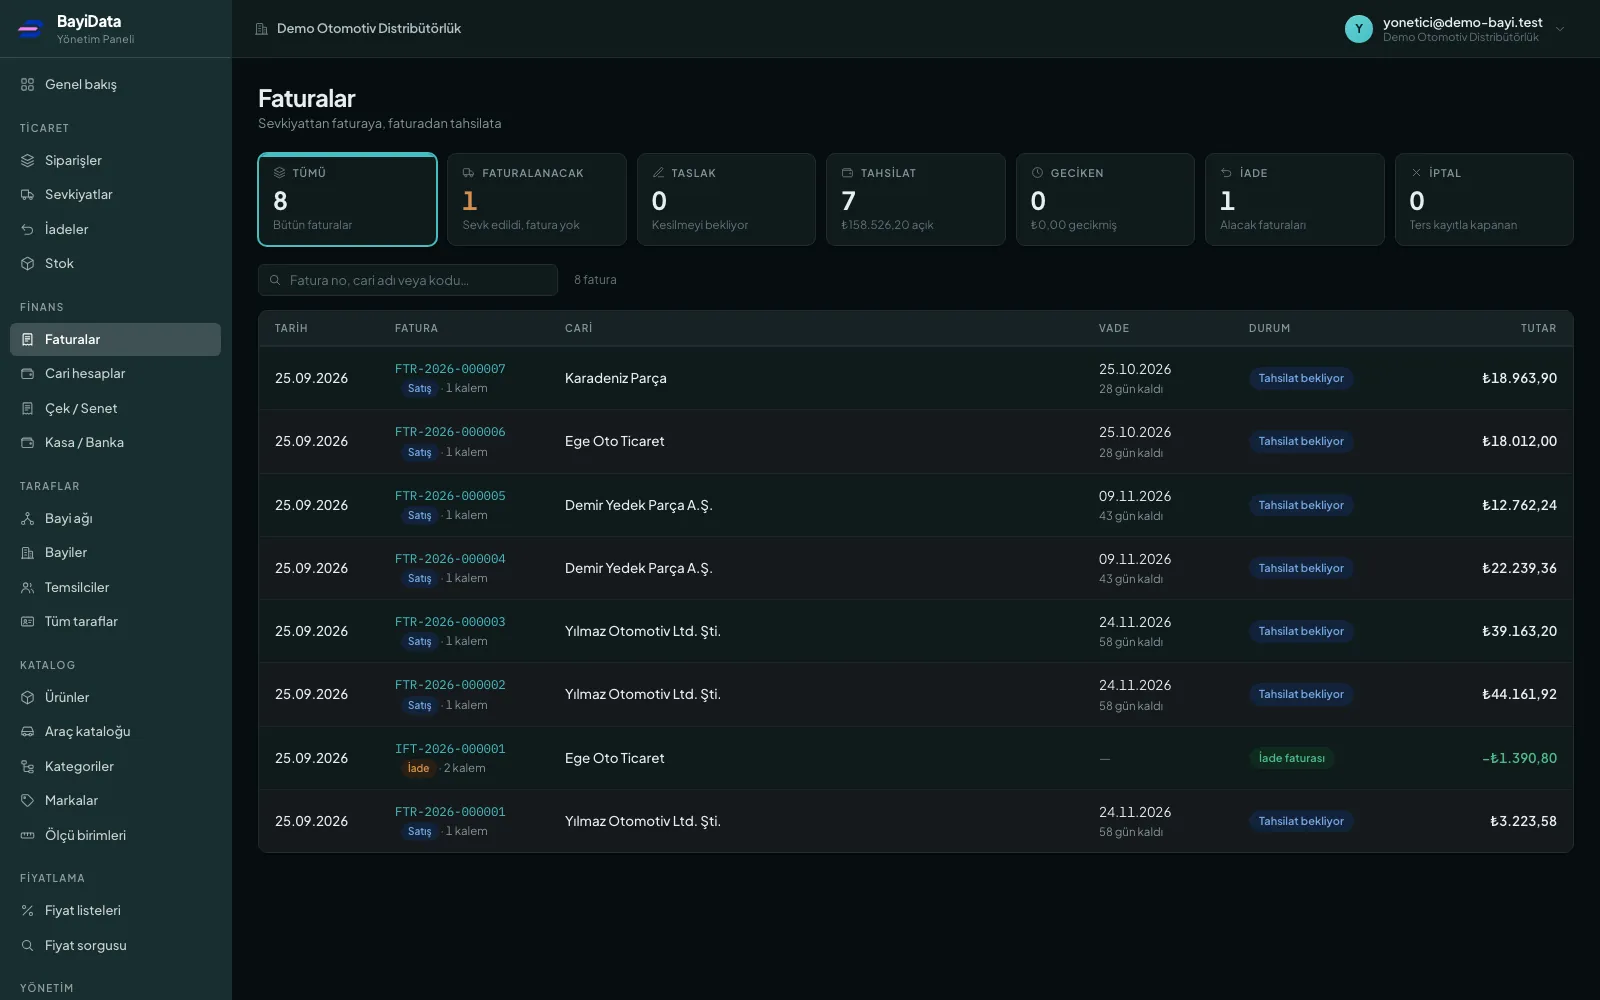The height and width of the screenshot is (1000, 1600).
Task: Open return invoice IFT-2026-000001
Action: tap(450, 749)
